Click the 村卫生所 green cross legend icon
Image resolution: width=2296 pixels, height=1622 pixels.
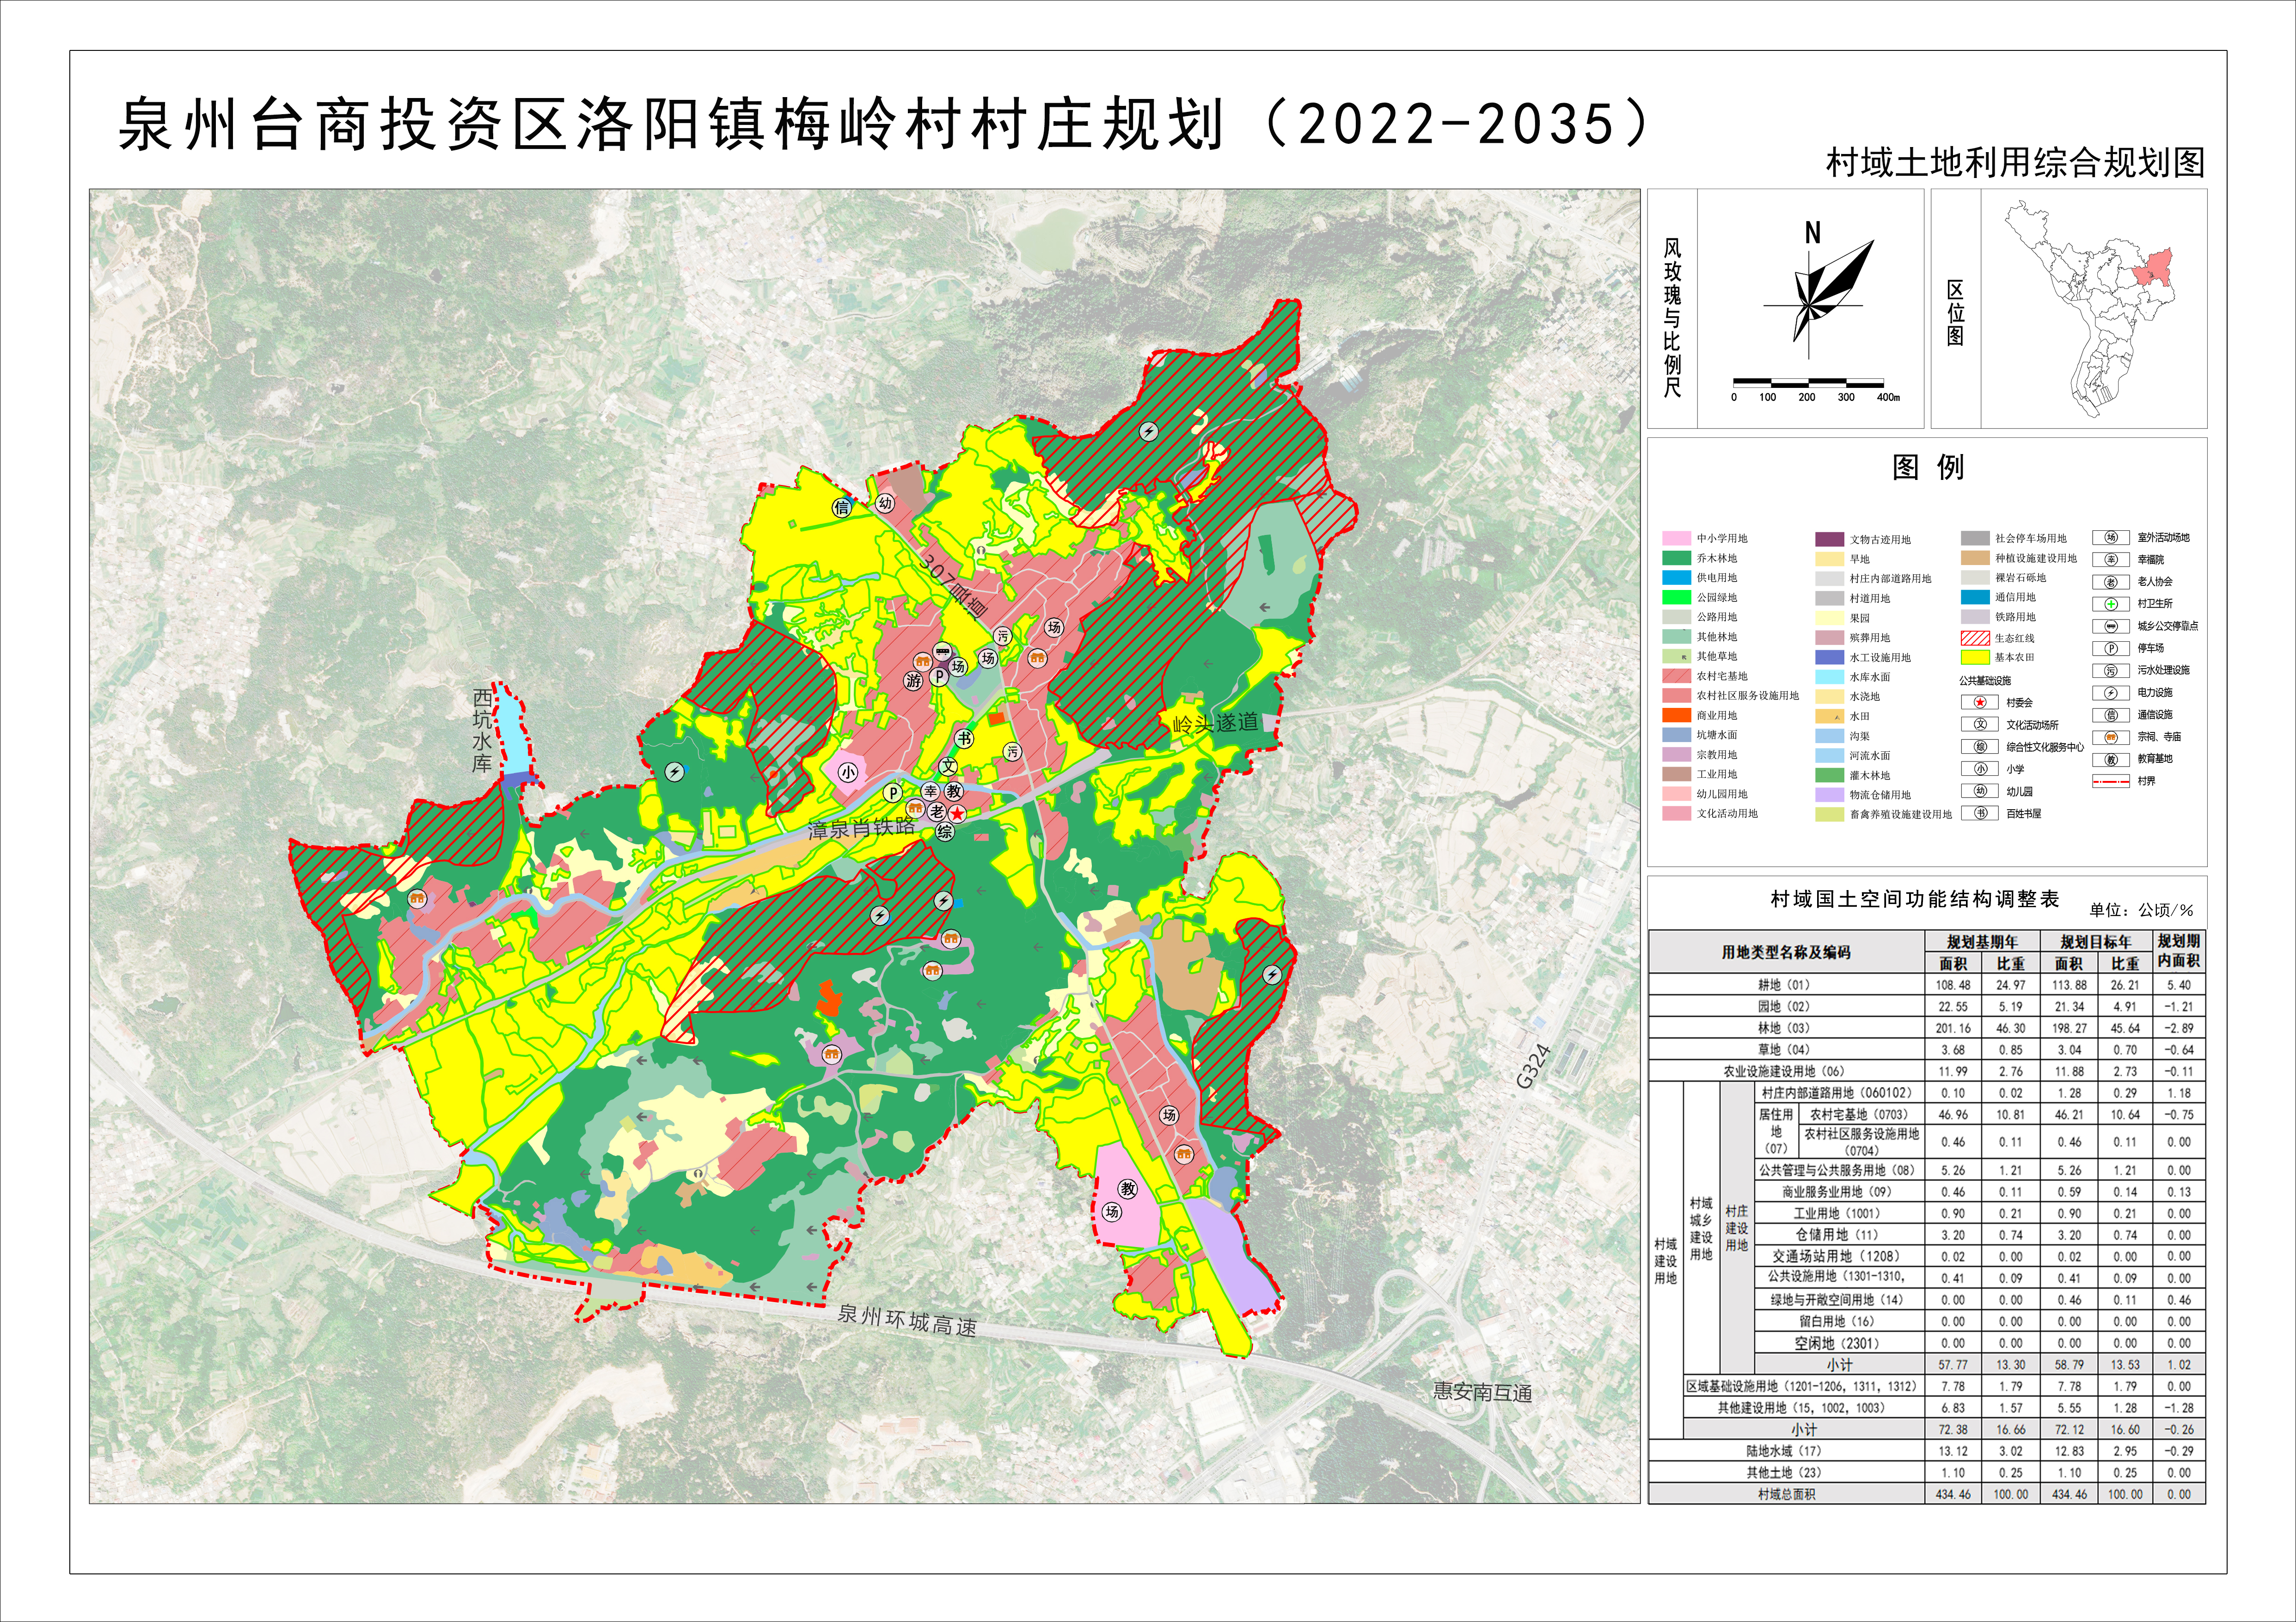(2111, 604)
